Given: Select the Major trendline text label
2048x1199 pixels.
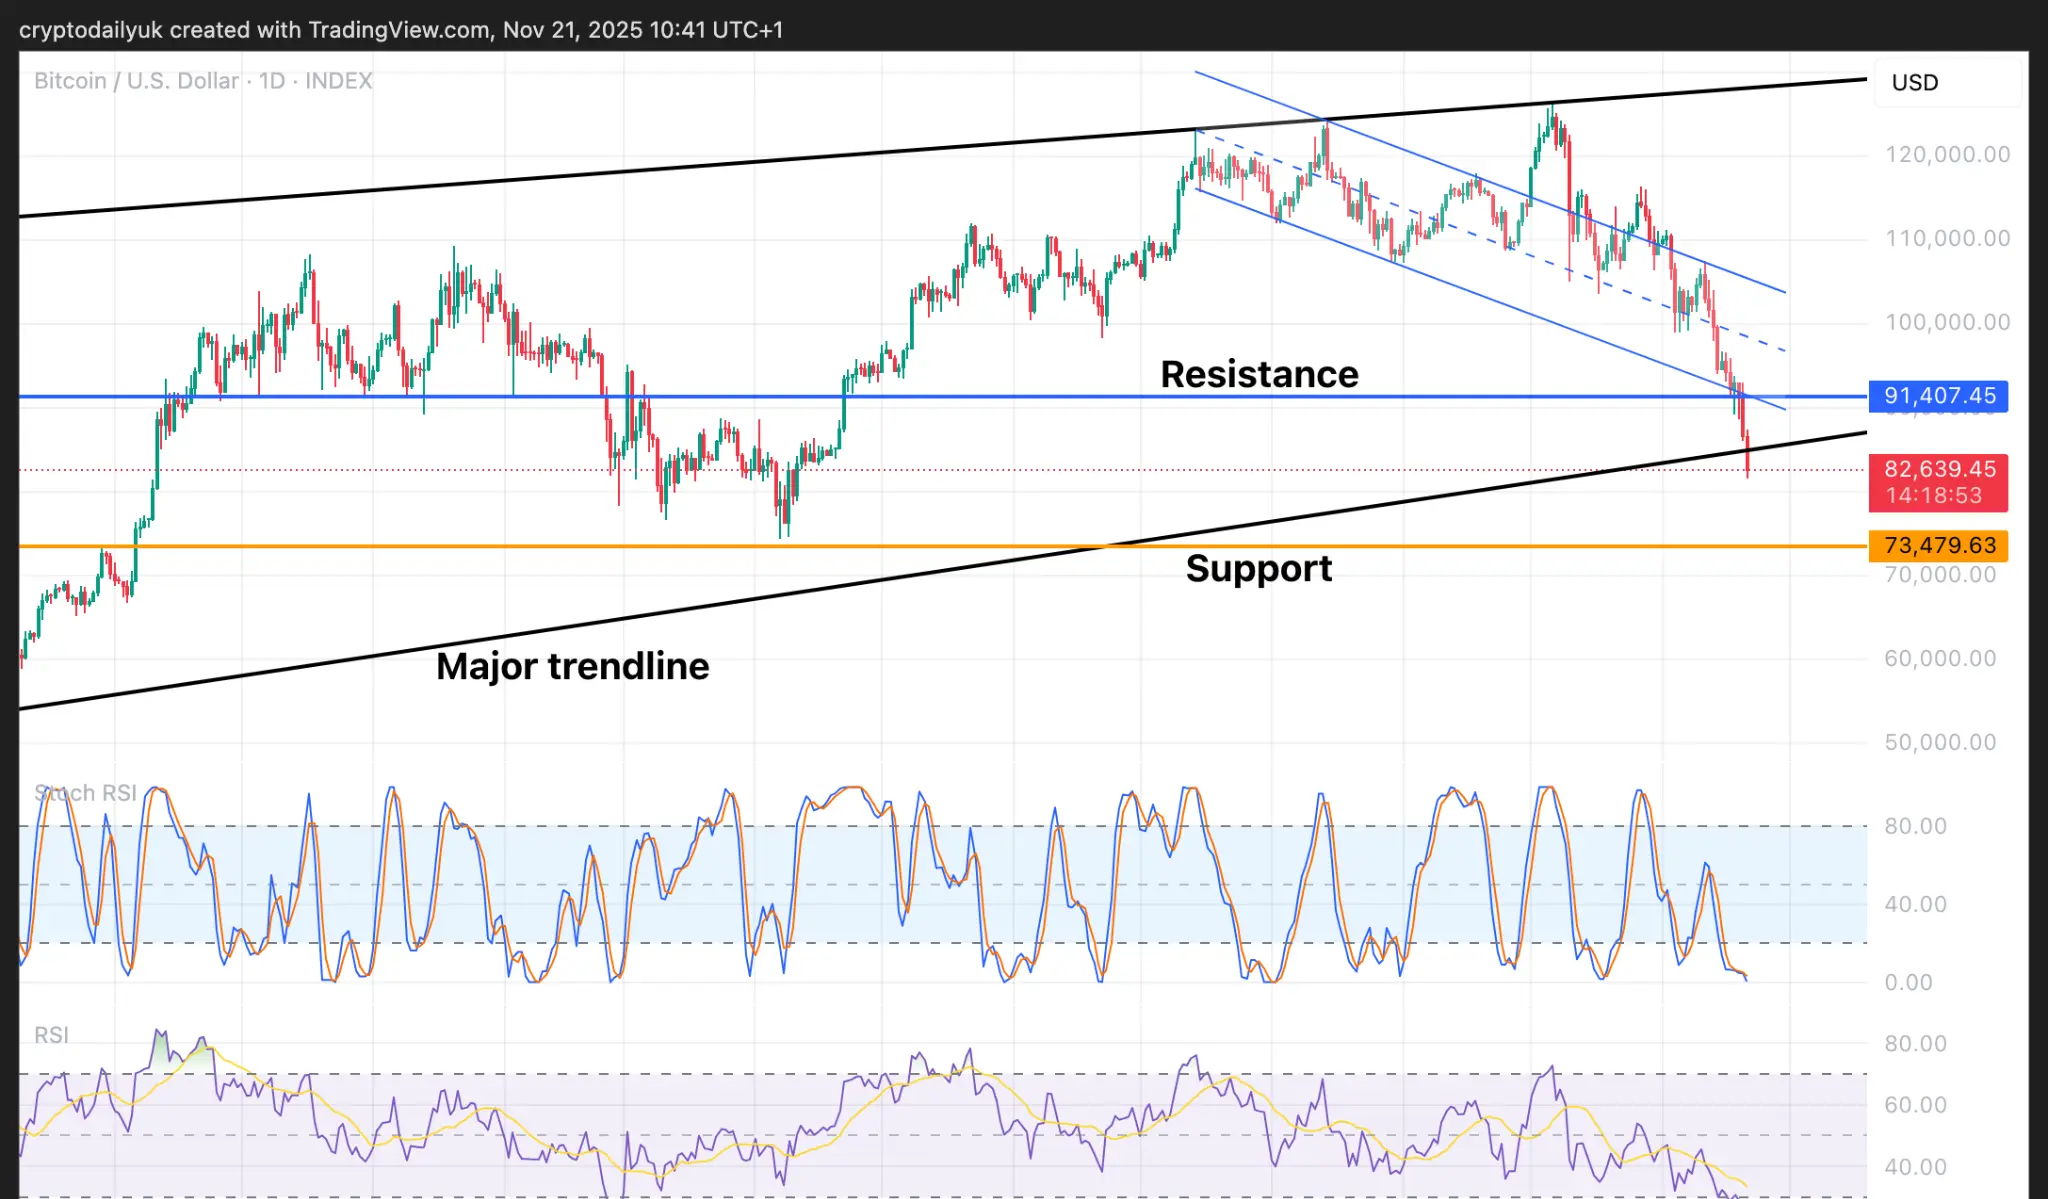Looking at the screenshot, I should (x=572, y=667).
